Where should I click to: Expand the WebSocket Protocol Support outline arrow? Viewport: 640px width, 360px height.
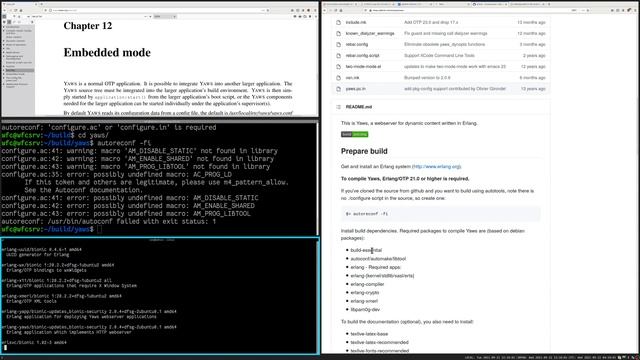[x=4, y=84]
